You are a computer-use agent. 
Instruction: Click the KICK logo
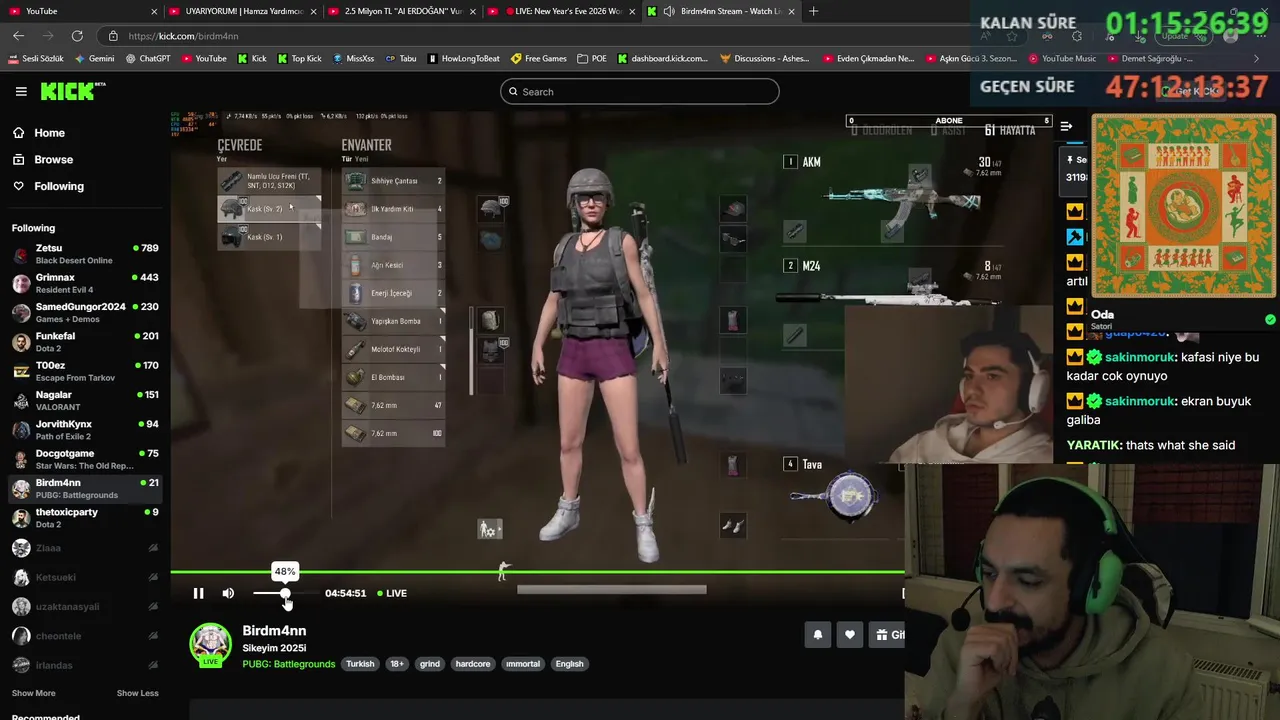[x=72, y=91]
